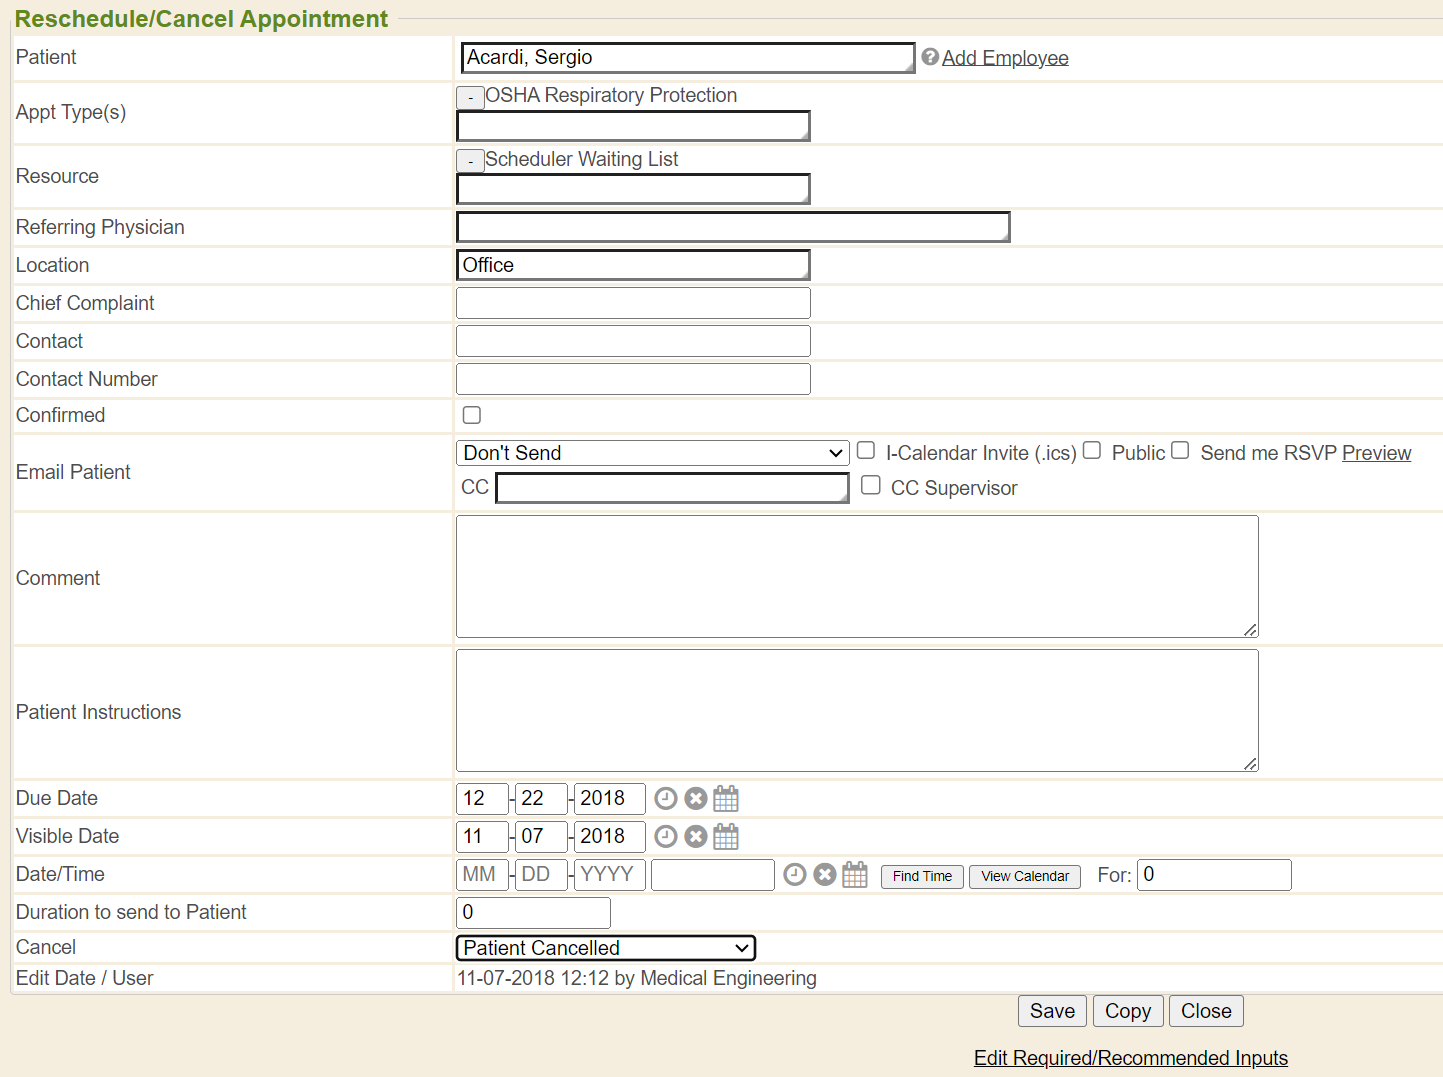The height and width of the screenshot is (1077, 1443).
Task: Check the CC Supervisor box
Action: coord(871,486)
